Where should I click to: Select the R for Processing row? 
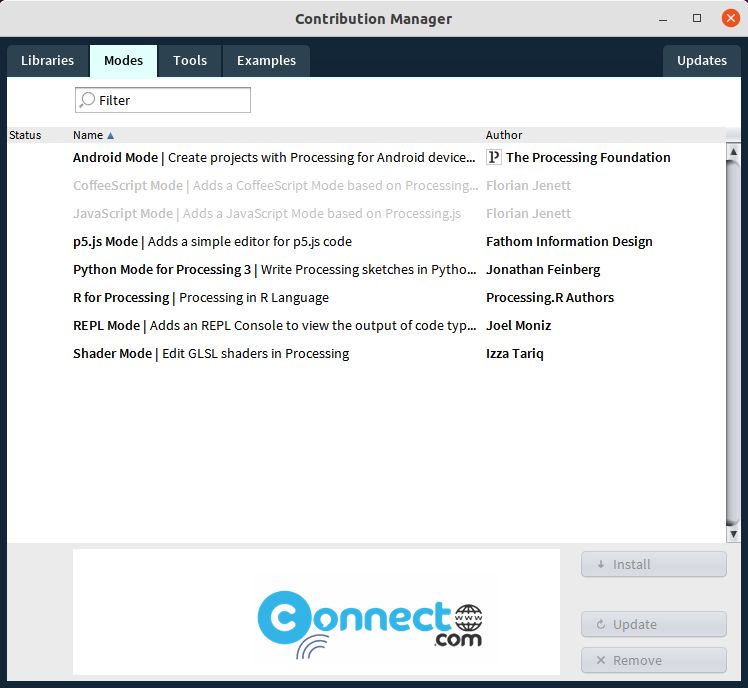coord(366,298)
